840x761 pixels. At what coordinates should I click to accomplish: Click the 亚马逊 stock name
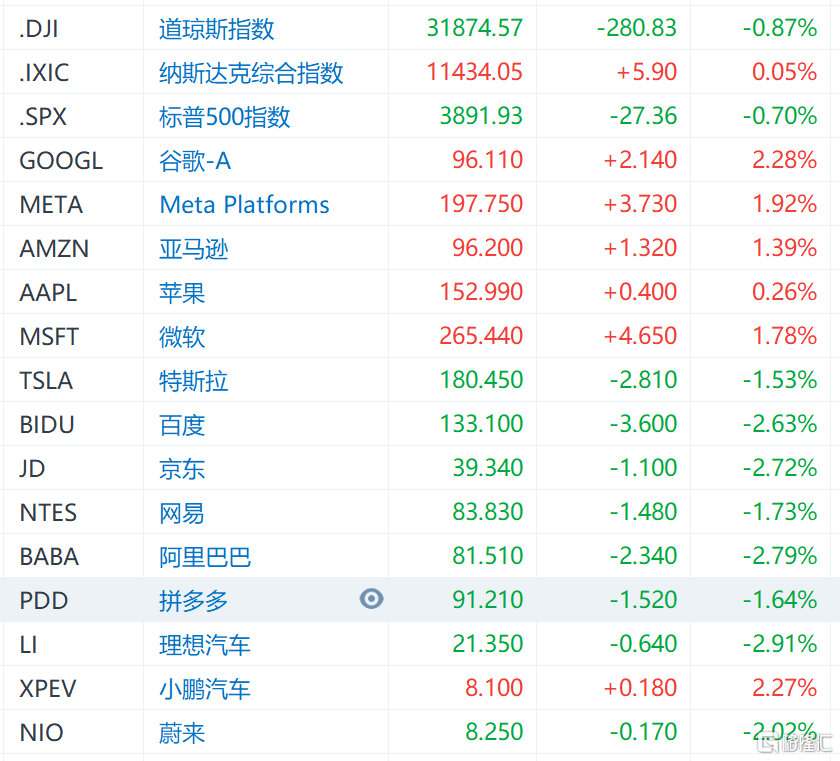193,248
